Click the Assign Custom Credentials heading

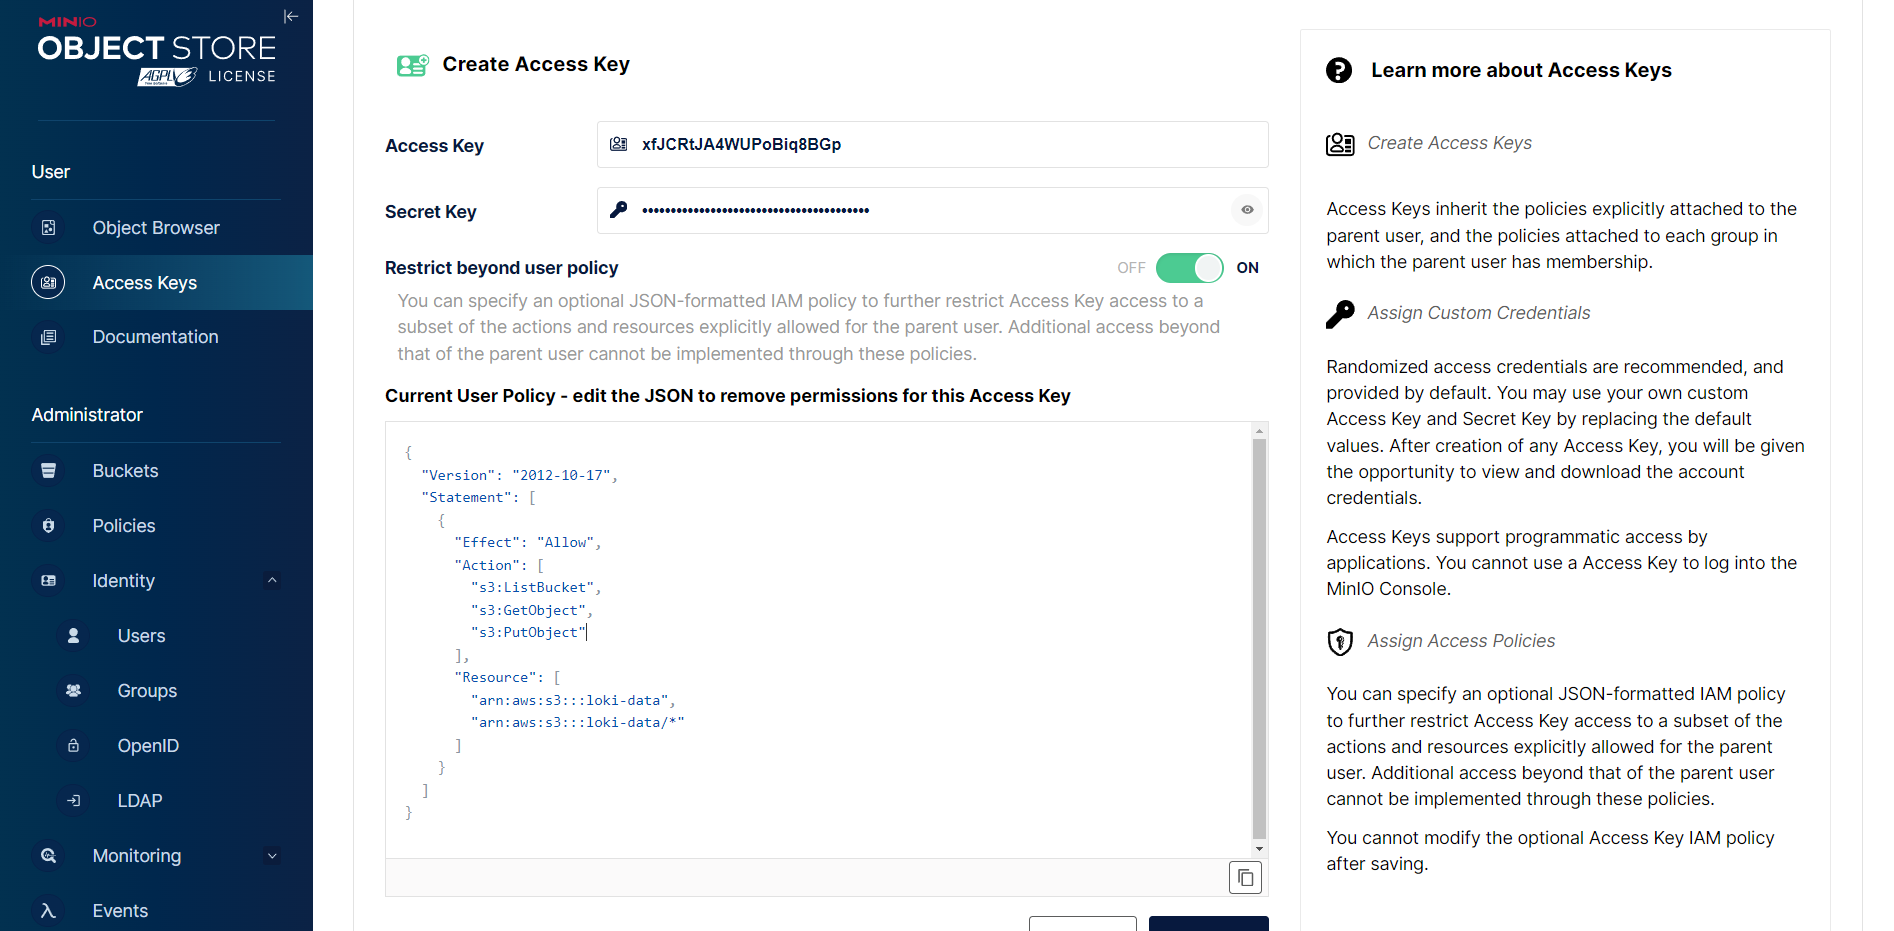1478,313
